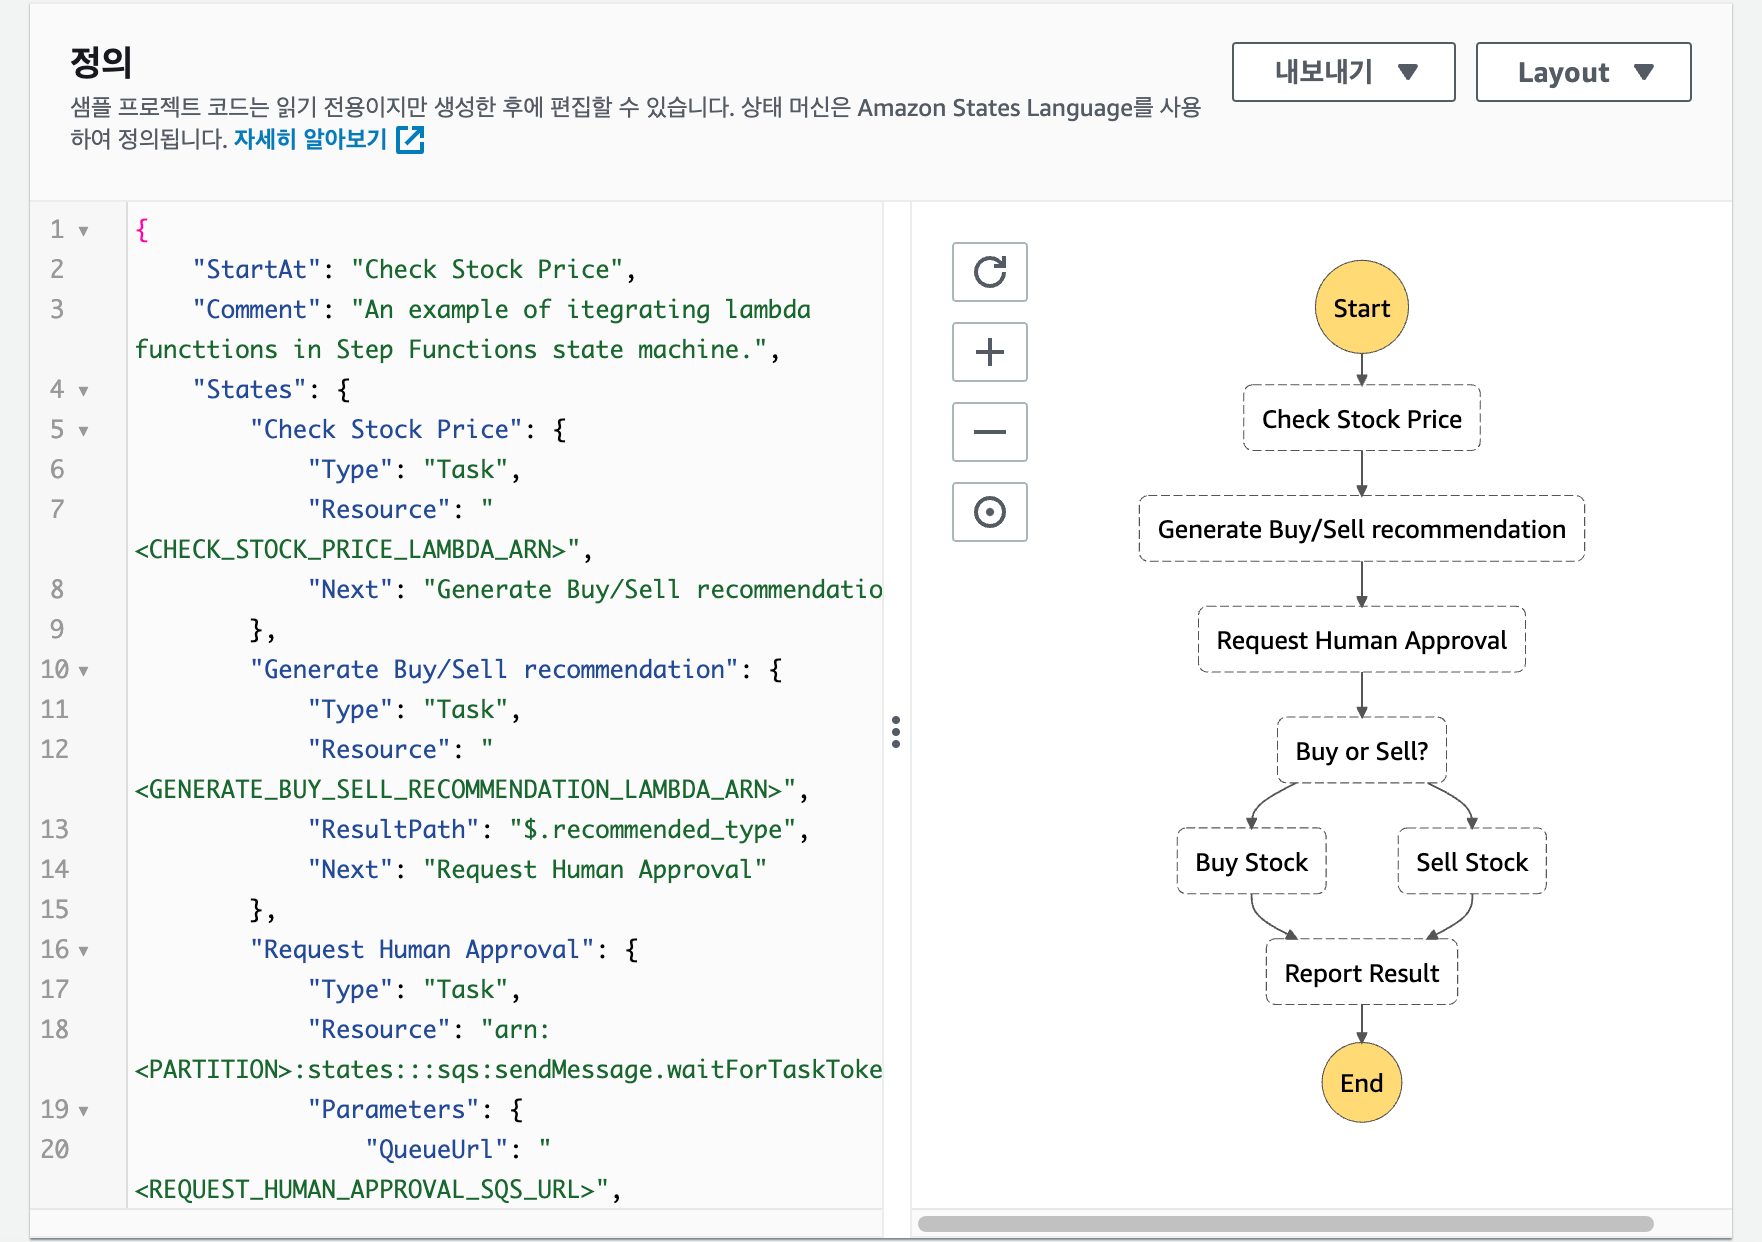
Task: Fold the Check Stock Price block at line 5
Action: pyautogui.click(x=84, y=431)
